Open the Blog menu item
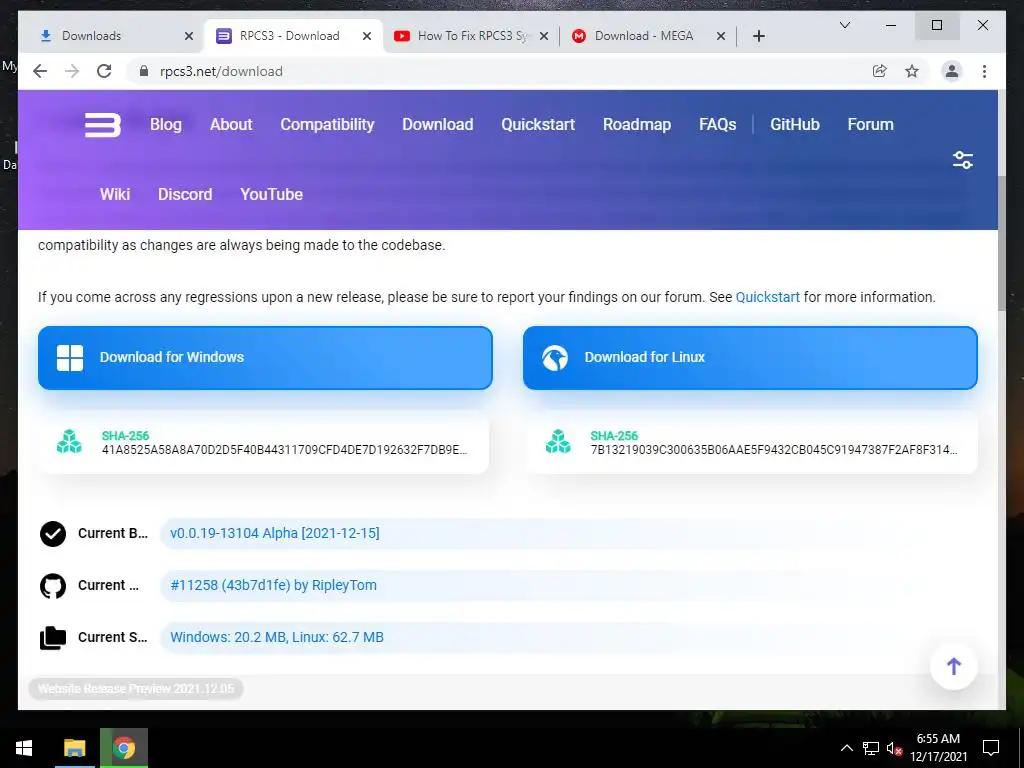 [x=166, y=125]
